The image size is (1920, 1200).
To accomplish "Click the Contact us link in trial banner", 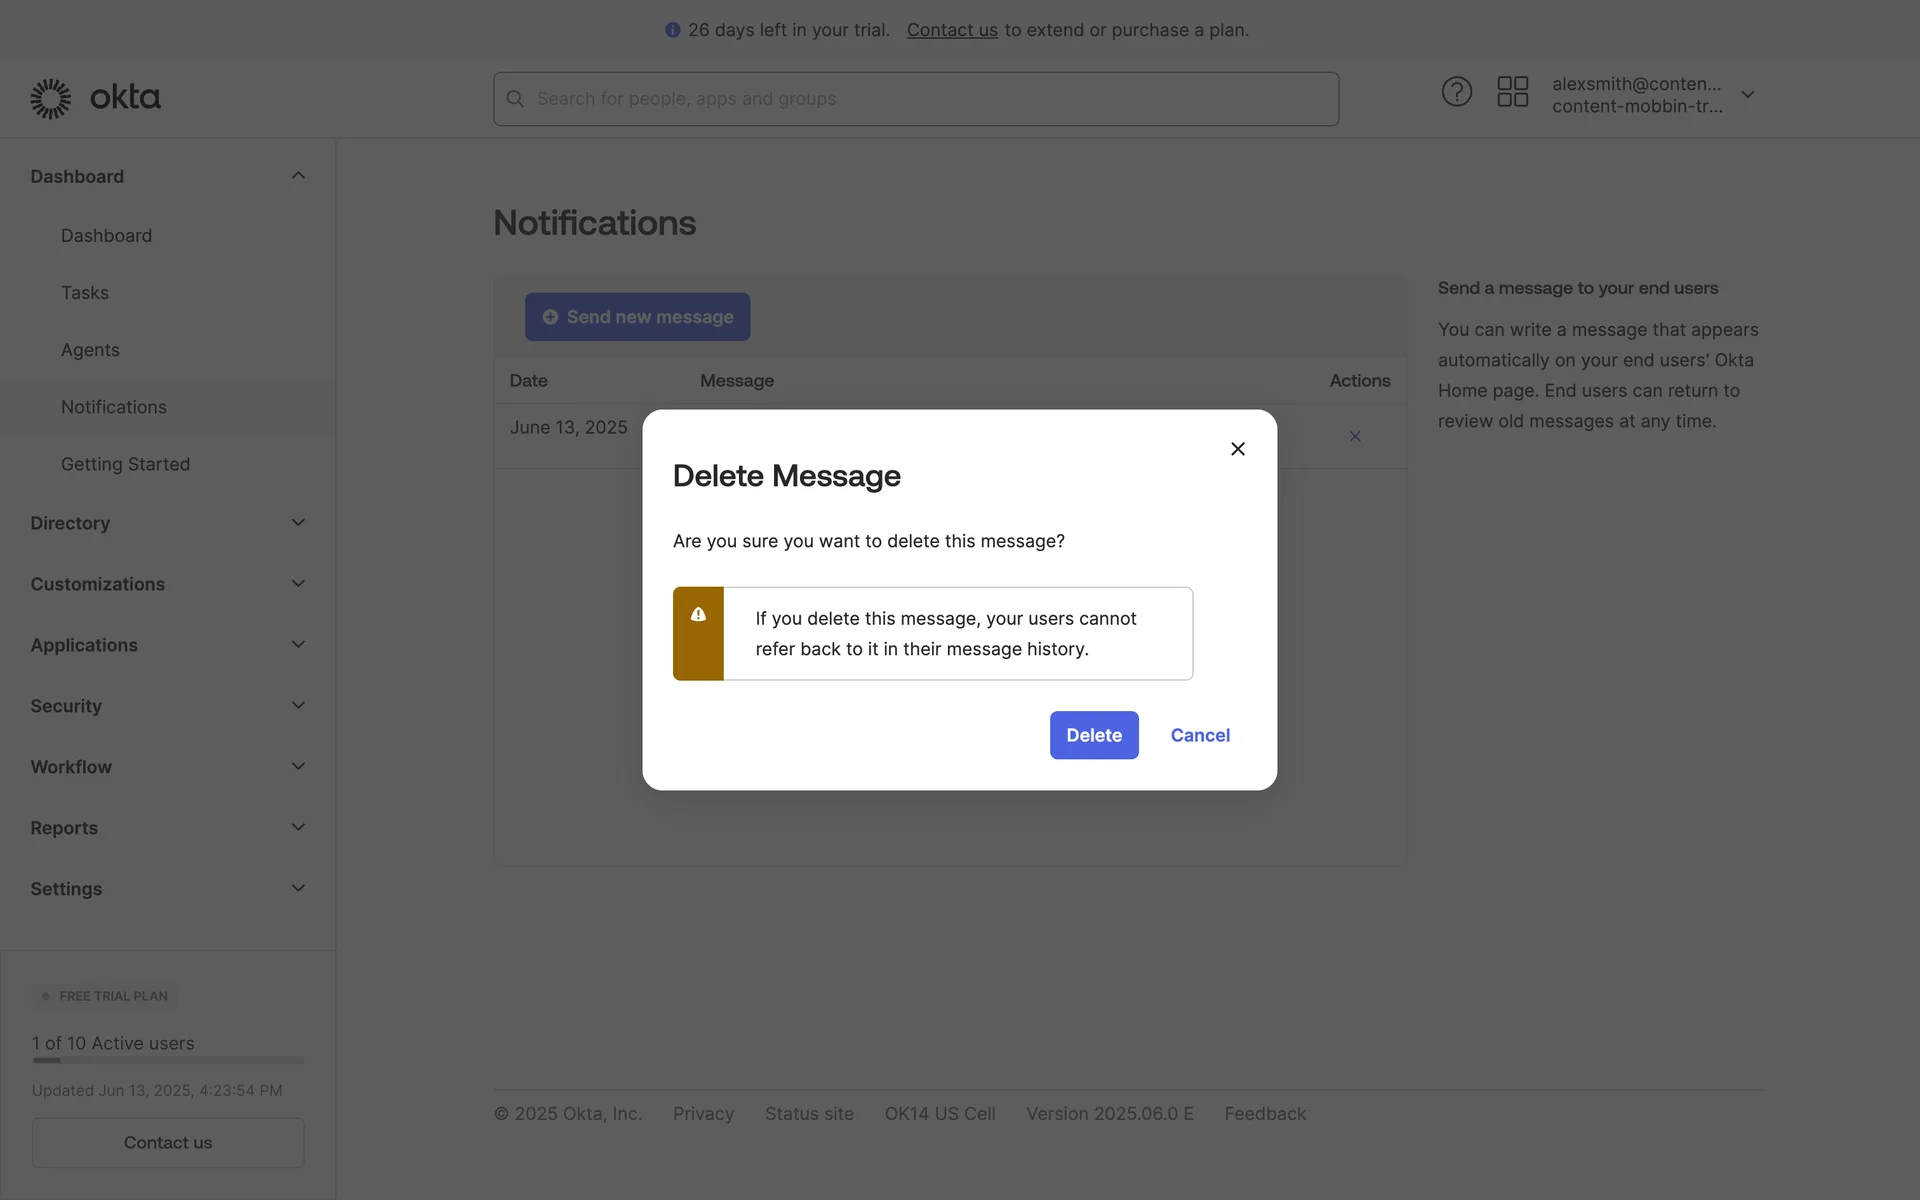I will (951, 30).
